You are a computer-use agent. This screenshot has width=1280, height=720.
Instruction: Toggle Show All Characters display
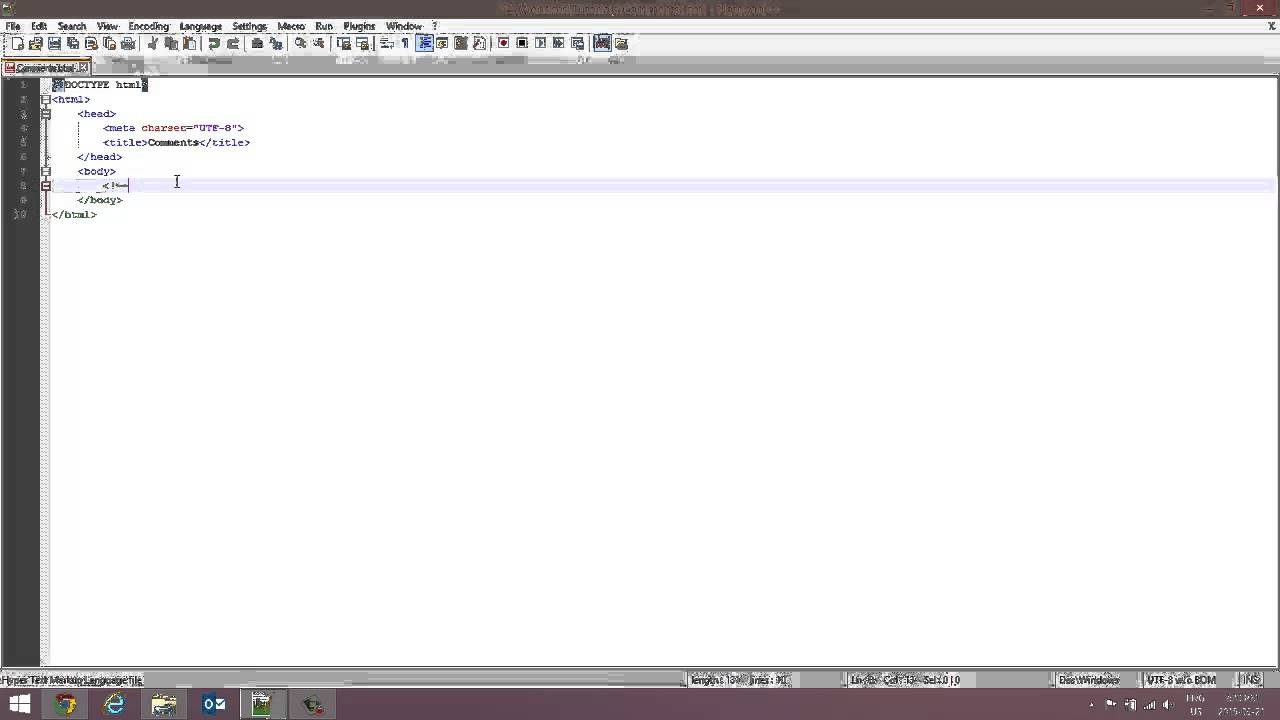pos(403,43)
